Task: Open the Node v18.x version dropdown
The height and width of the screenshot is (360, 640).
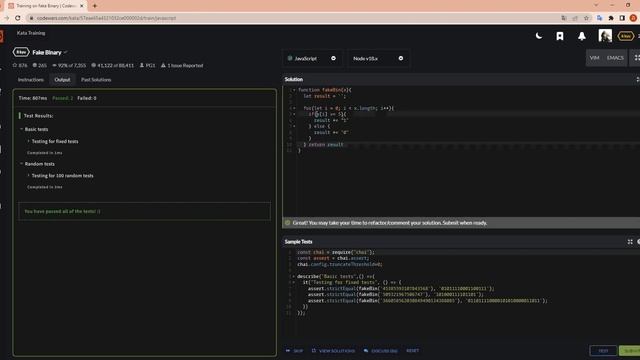Action: (x=378, y=58)
